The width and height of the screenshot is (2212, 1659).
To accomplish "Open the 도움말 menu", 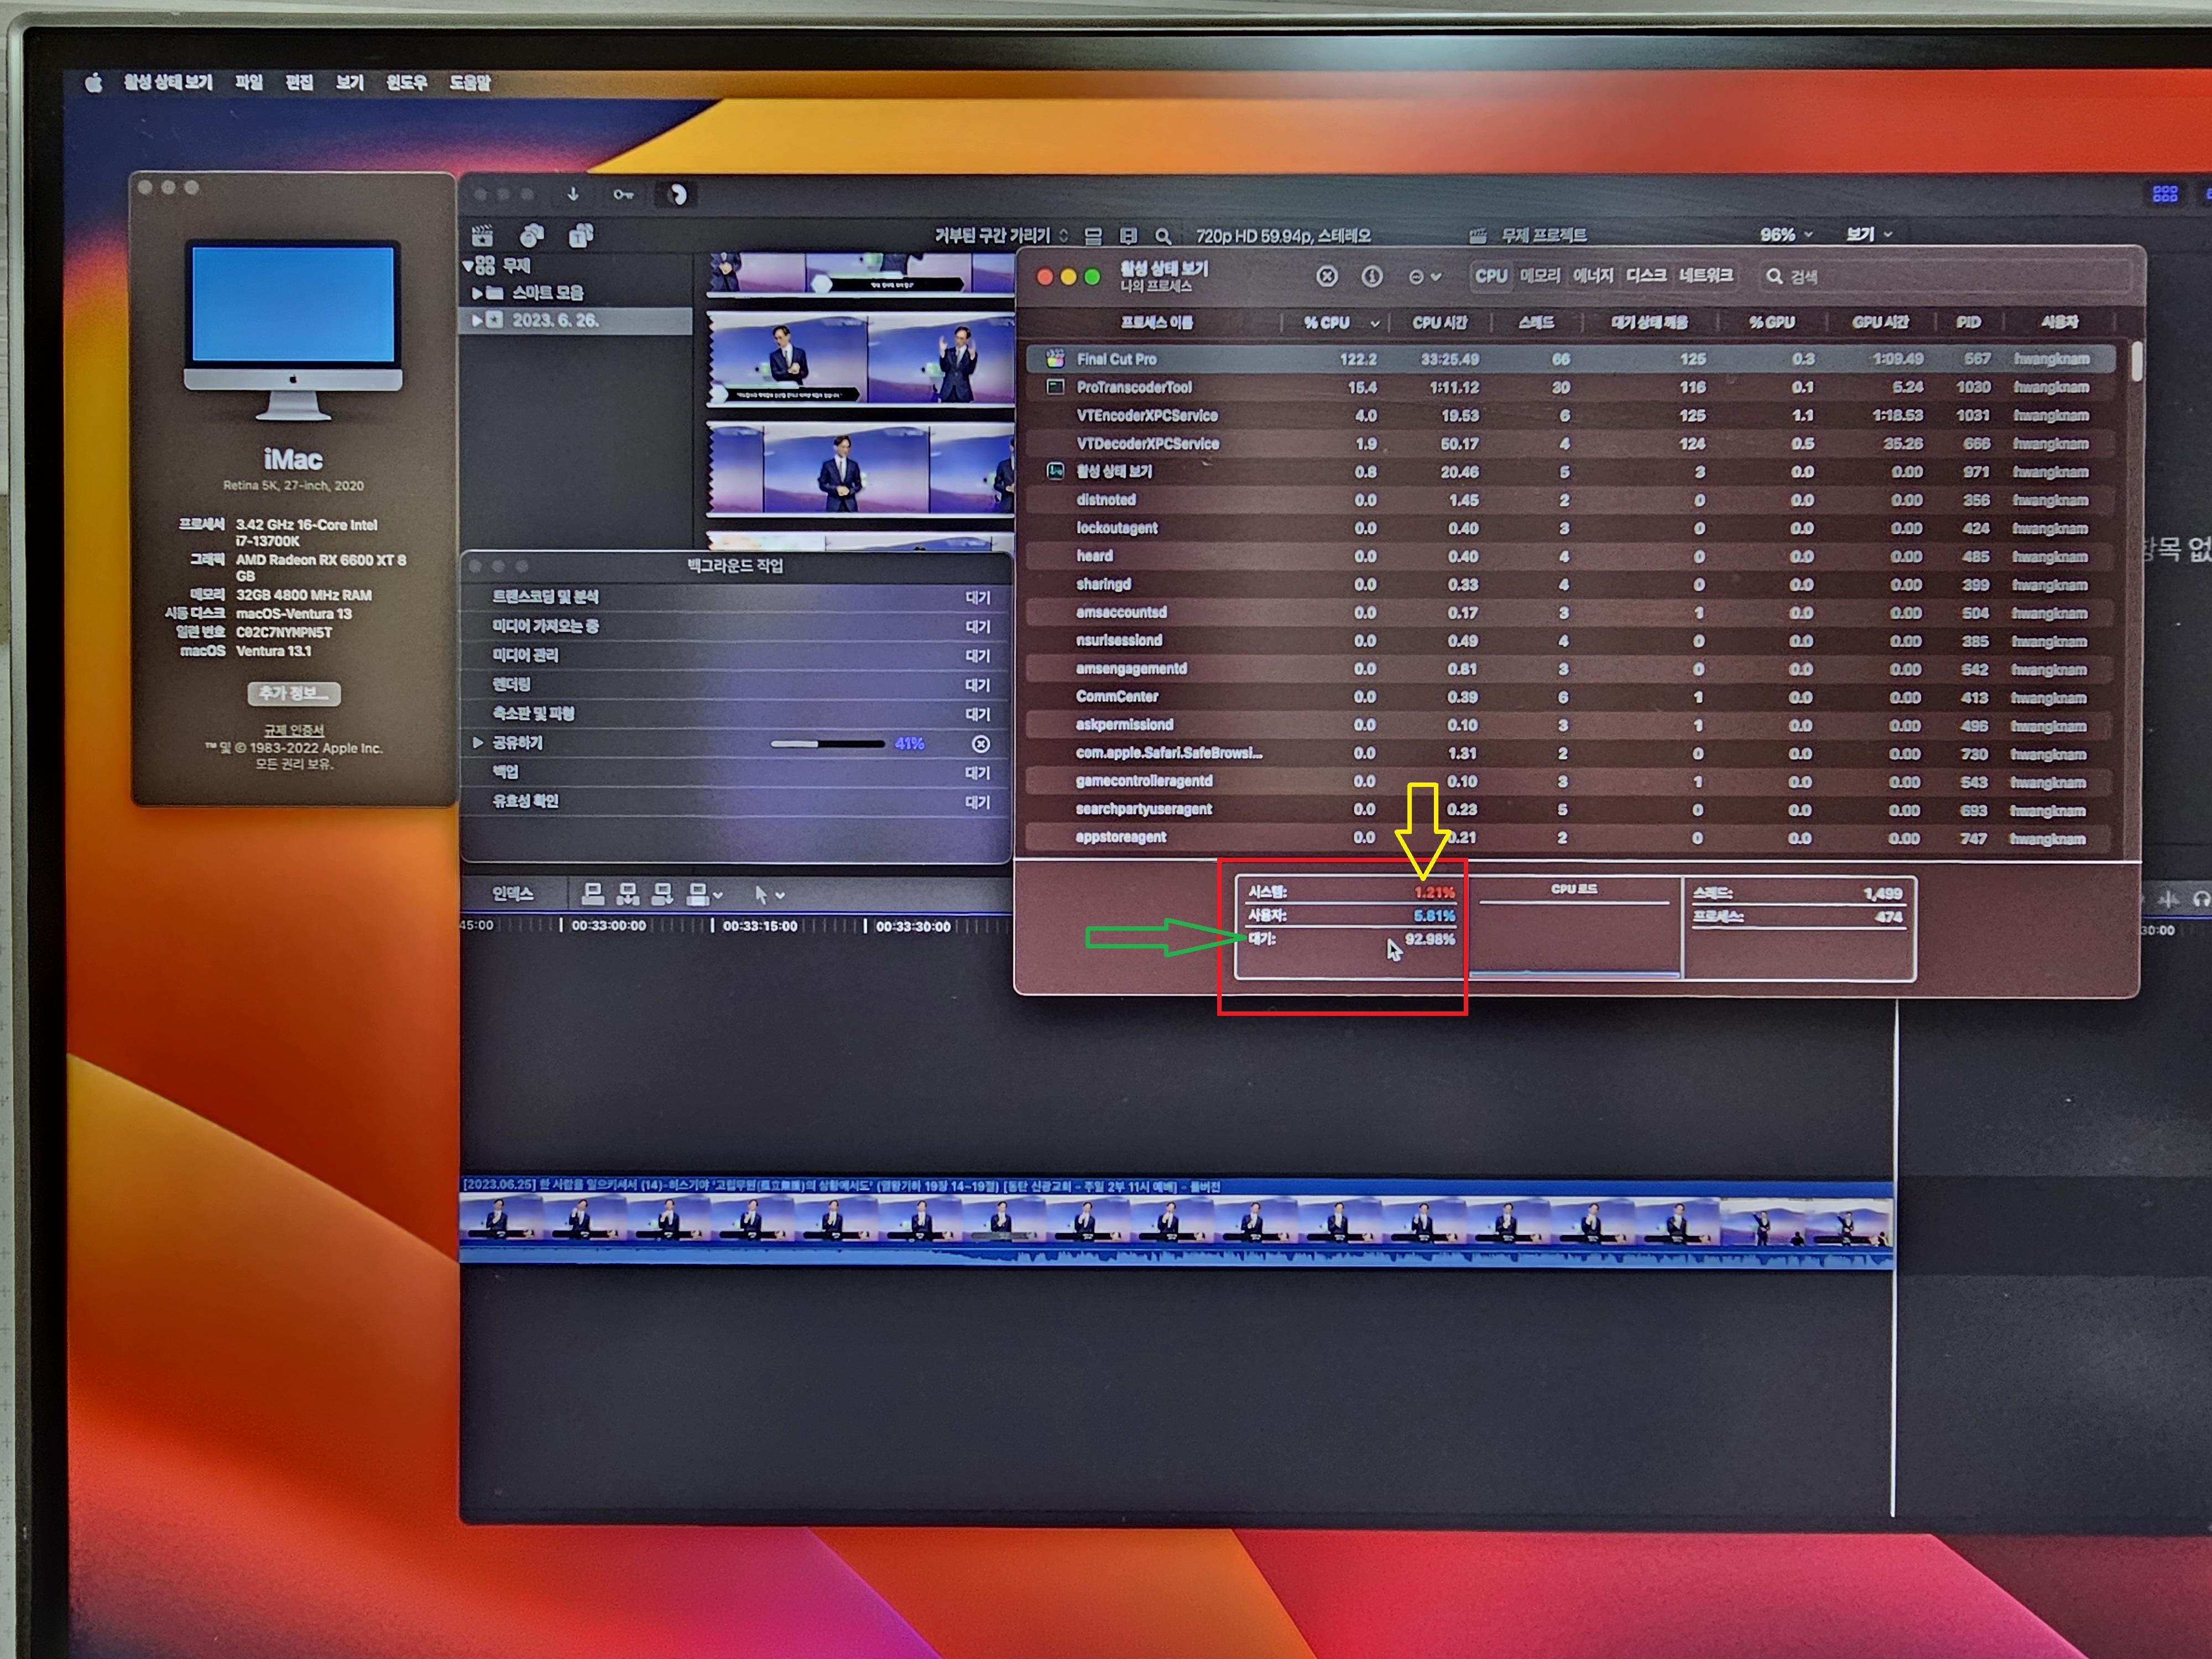I will tap(470, 83).
